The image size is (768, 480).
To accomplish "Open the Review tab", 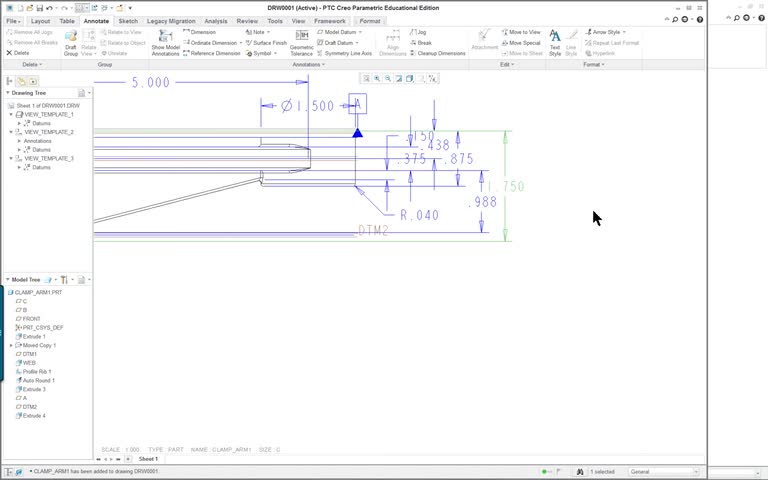I will click(247, 21).
